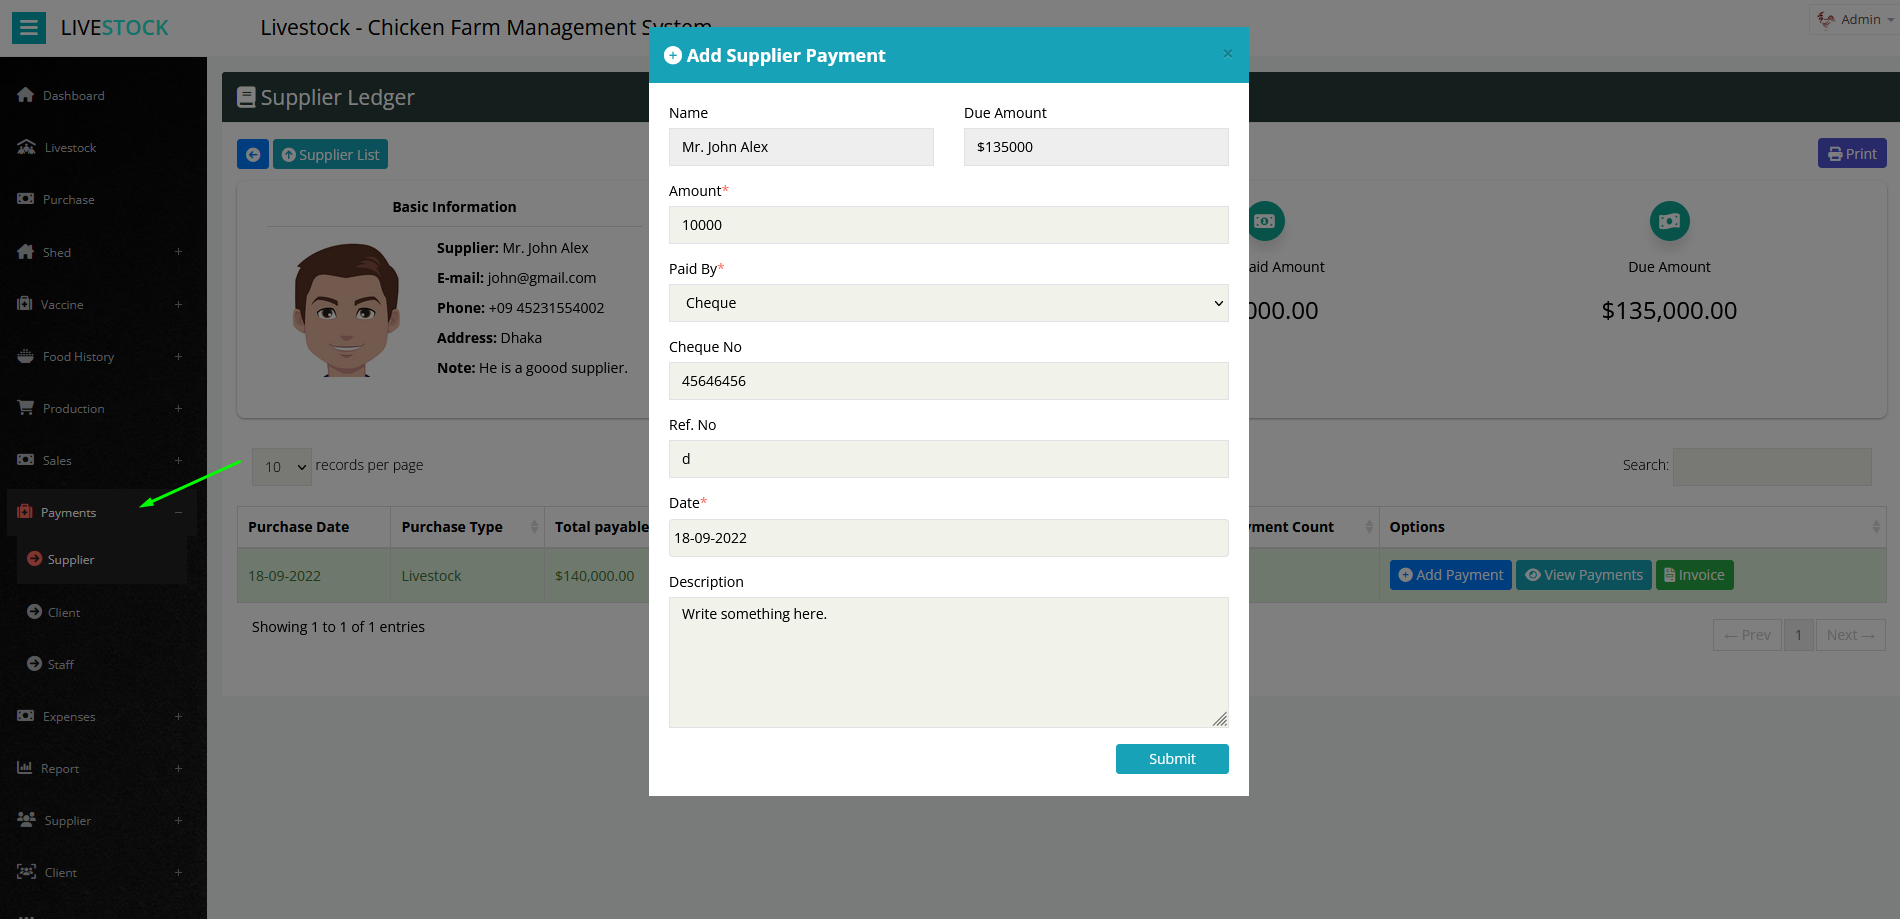
Task: Close the Add Supplier Payment dialog
Action: 1227,54
